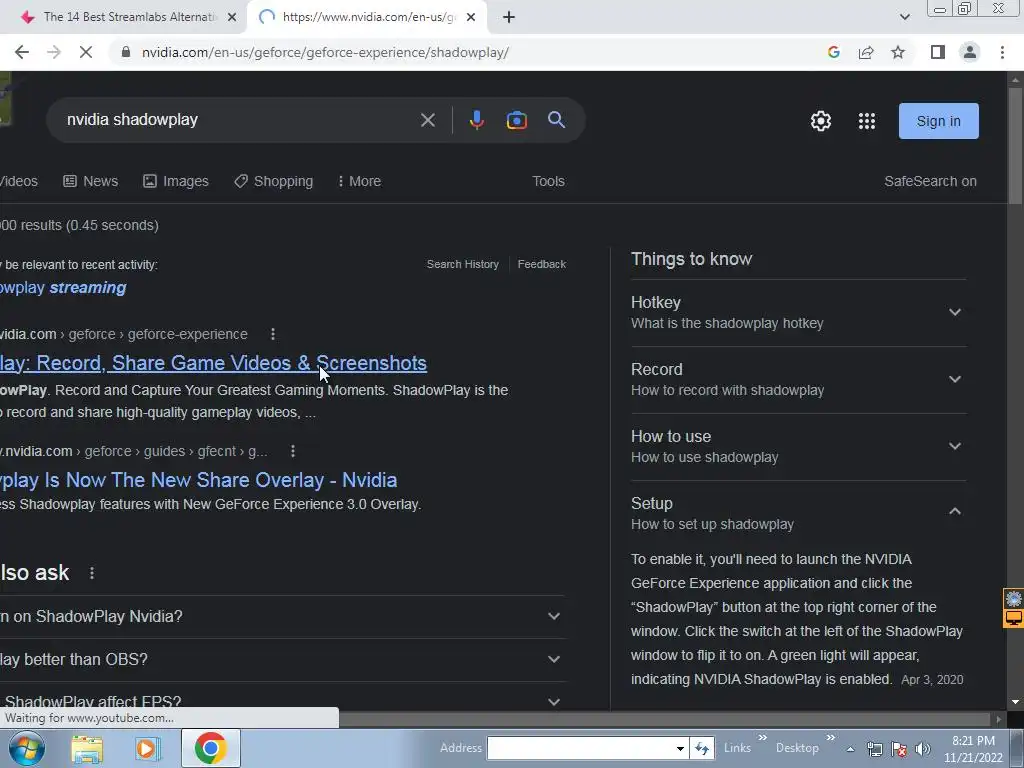Search by image with the camera icon

click(517, 120)
